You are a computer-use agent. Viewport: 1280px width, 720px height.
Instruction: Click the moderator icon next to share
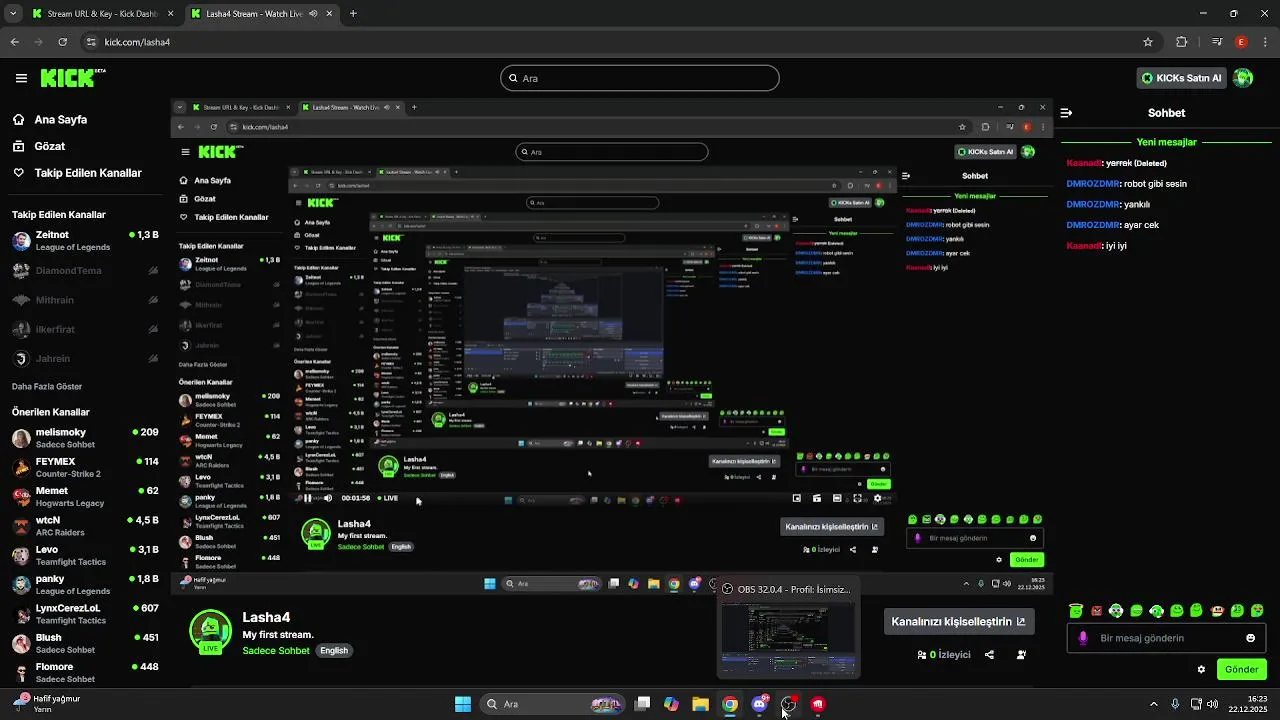click(1021, 655)
